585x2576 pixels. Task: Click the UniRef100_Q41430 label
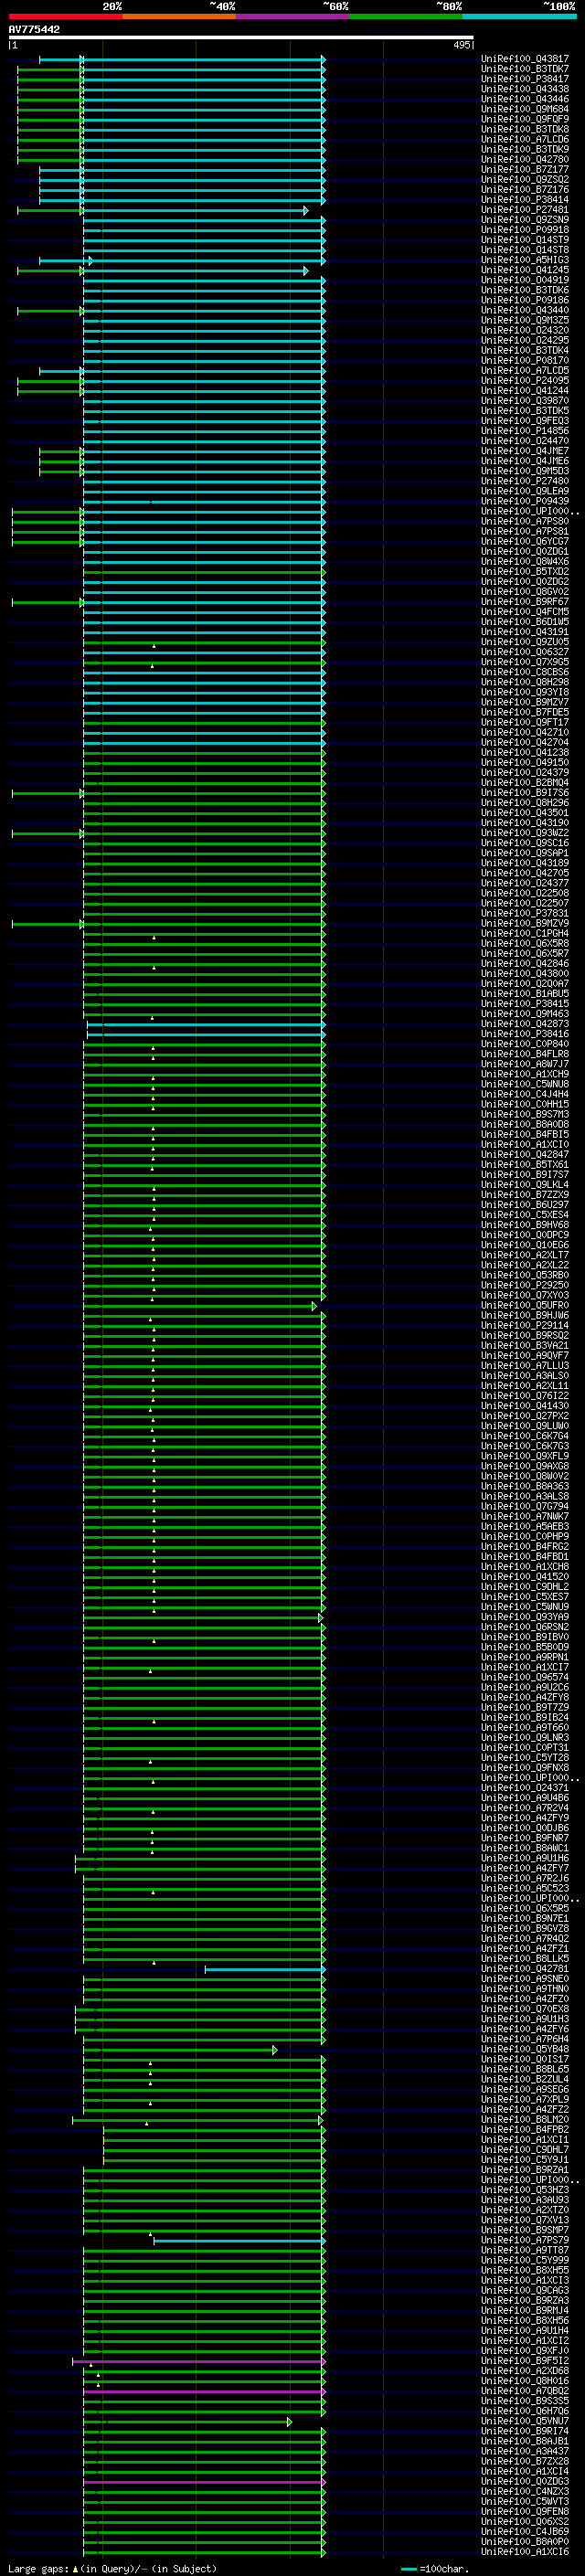[x=525, y=1405]
